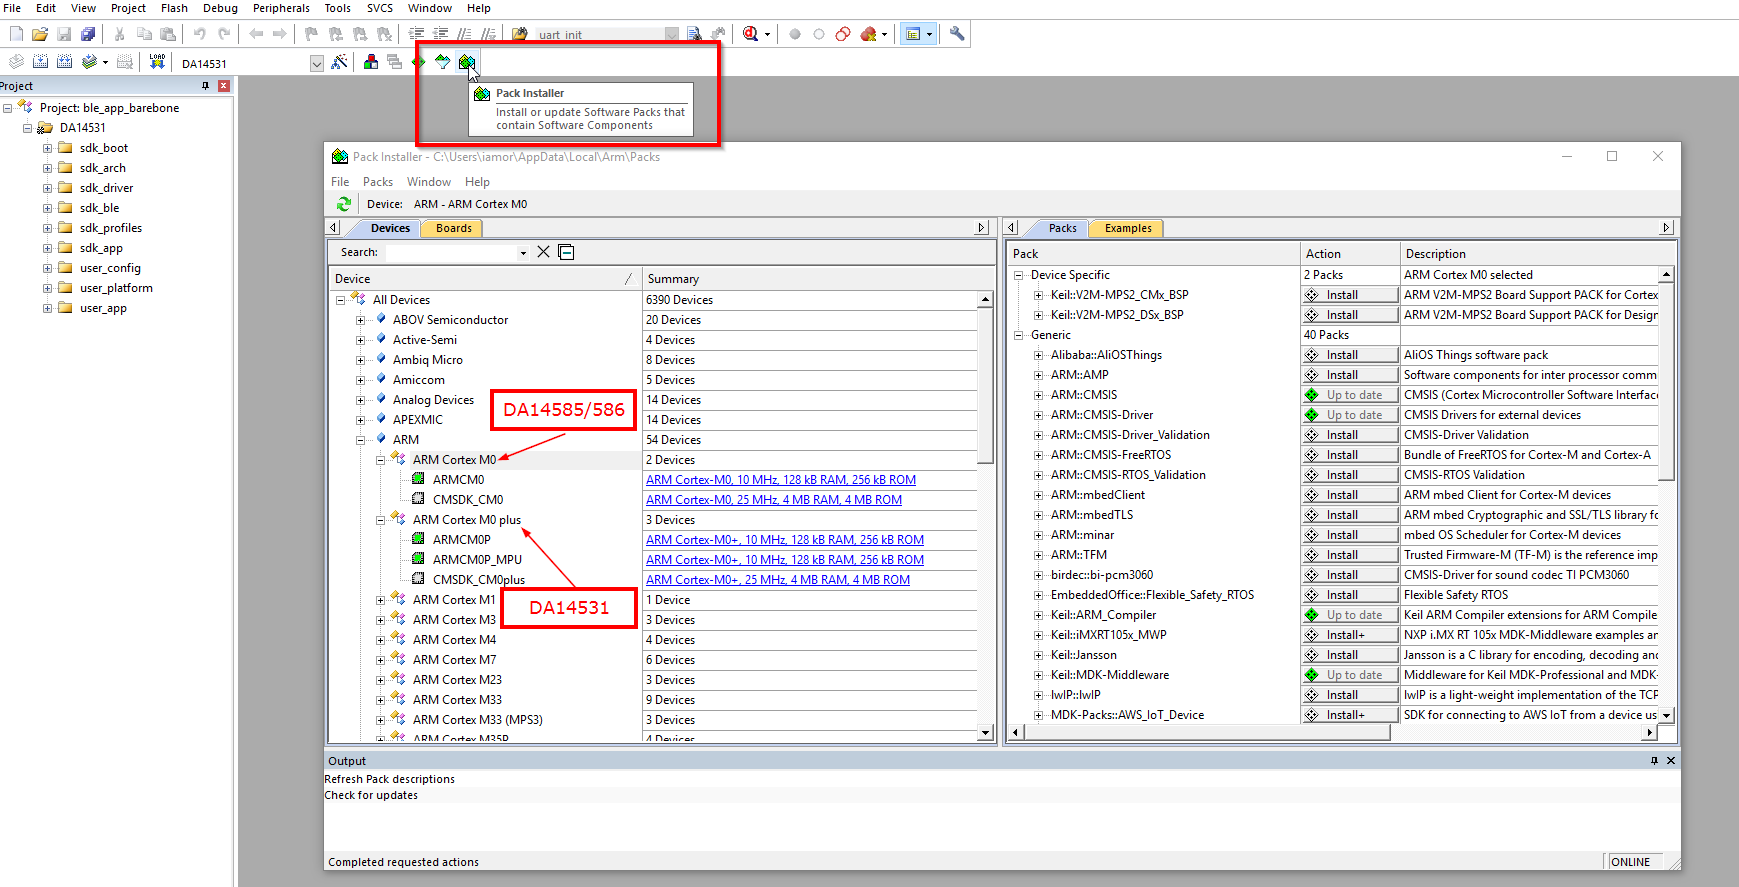Click the Insert/Remove Breakpoint toolbar icon

coord(795,34)
